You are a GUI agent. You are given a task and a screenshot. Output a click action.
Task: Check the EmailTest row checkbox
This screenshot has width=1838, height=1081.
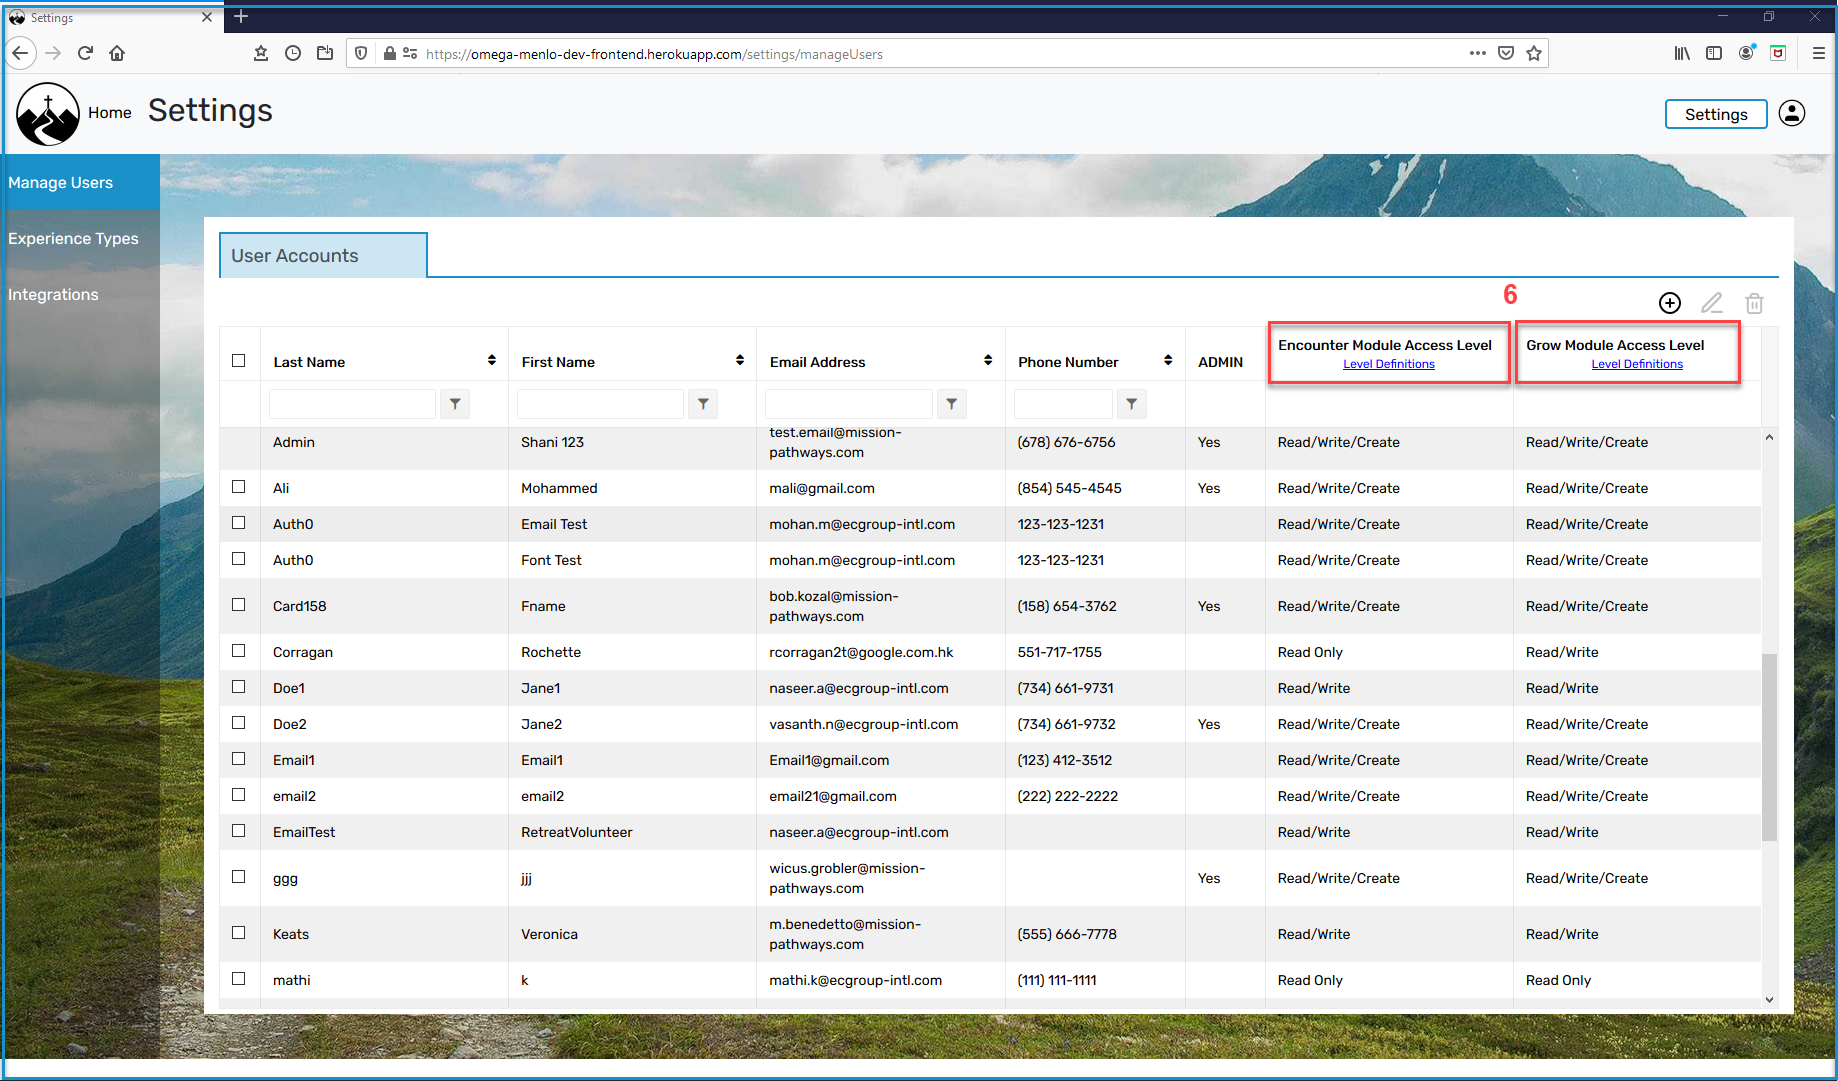point(238,831)
